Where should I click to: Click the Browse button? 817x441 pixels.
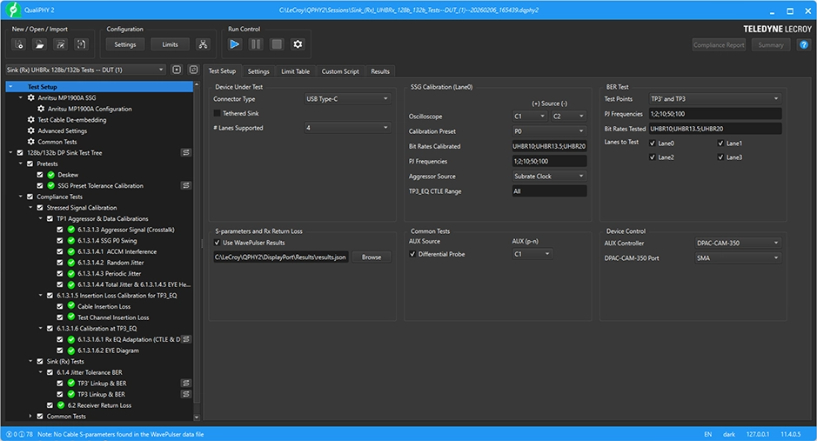point(371,257)
